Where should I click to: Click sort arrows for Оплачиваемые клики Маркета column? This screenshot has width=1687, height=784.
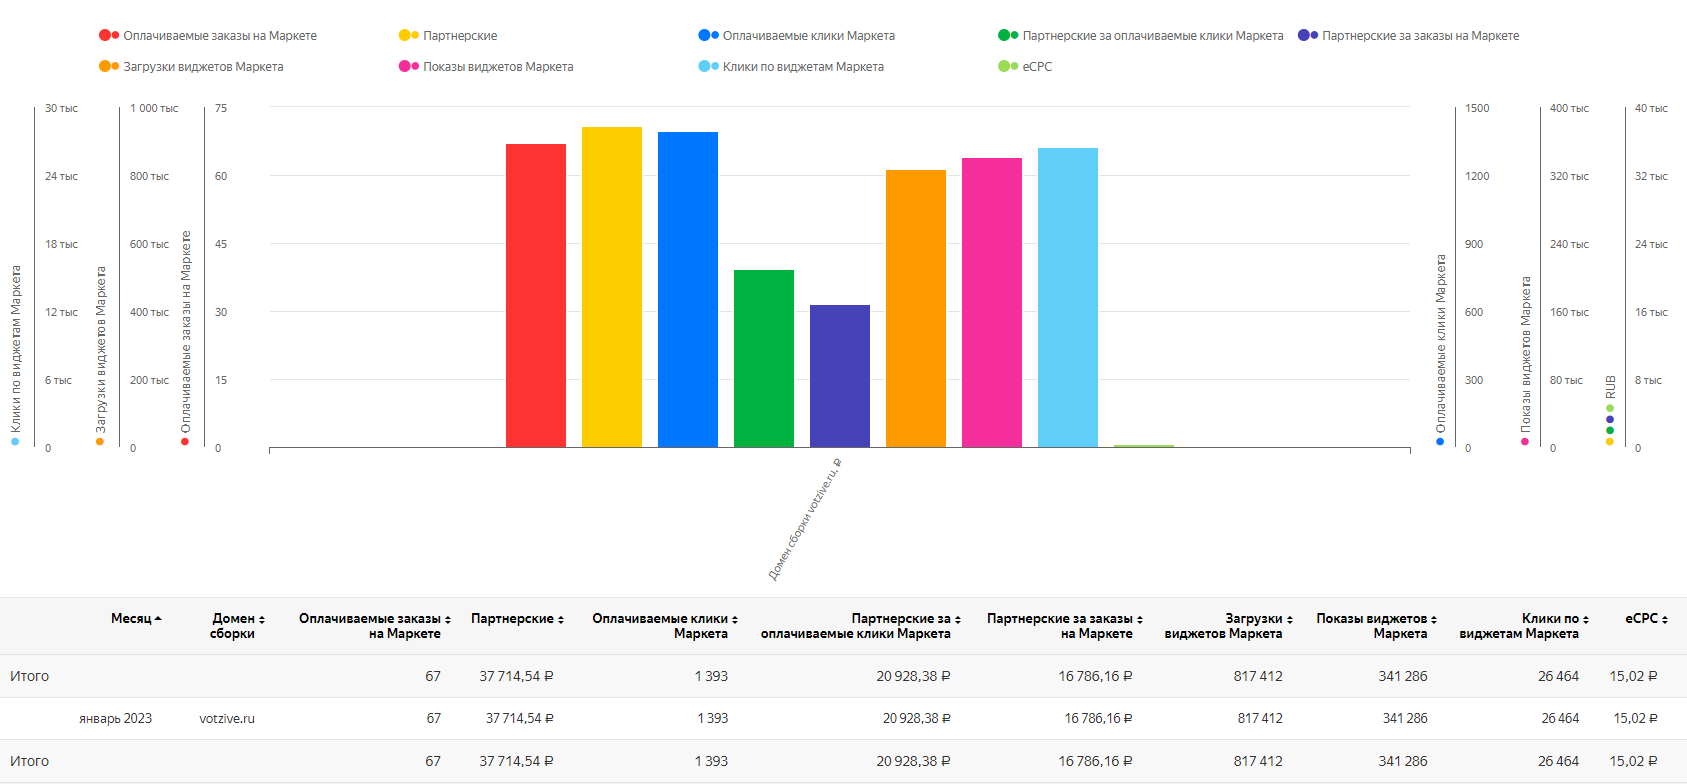(x=735, y=620)
